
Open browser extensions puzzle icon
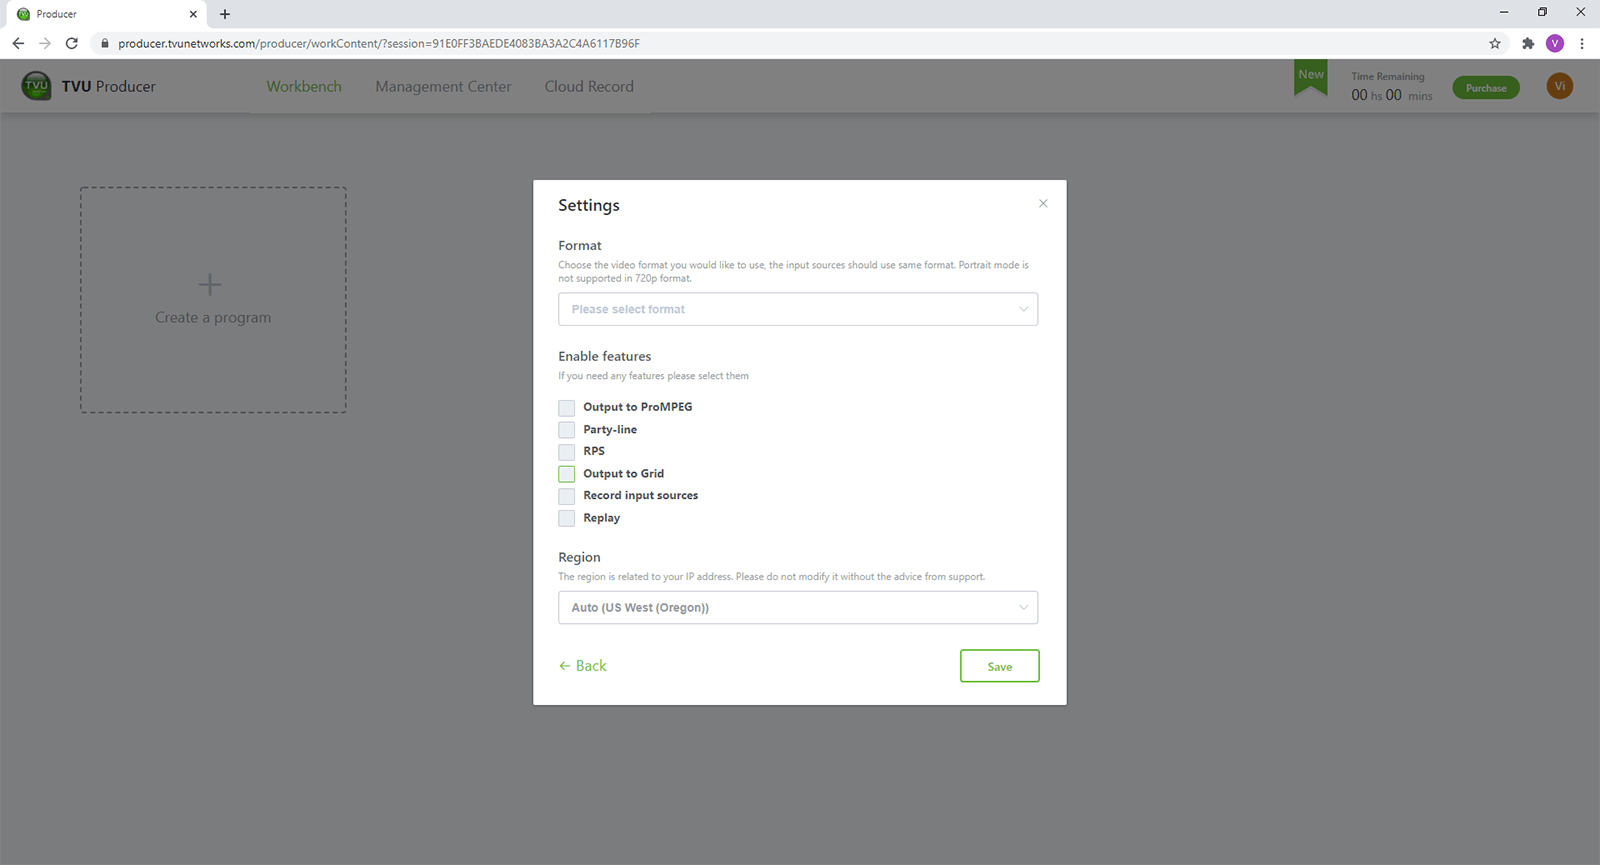click(x=1528, y=43)
